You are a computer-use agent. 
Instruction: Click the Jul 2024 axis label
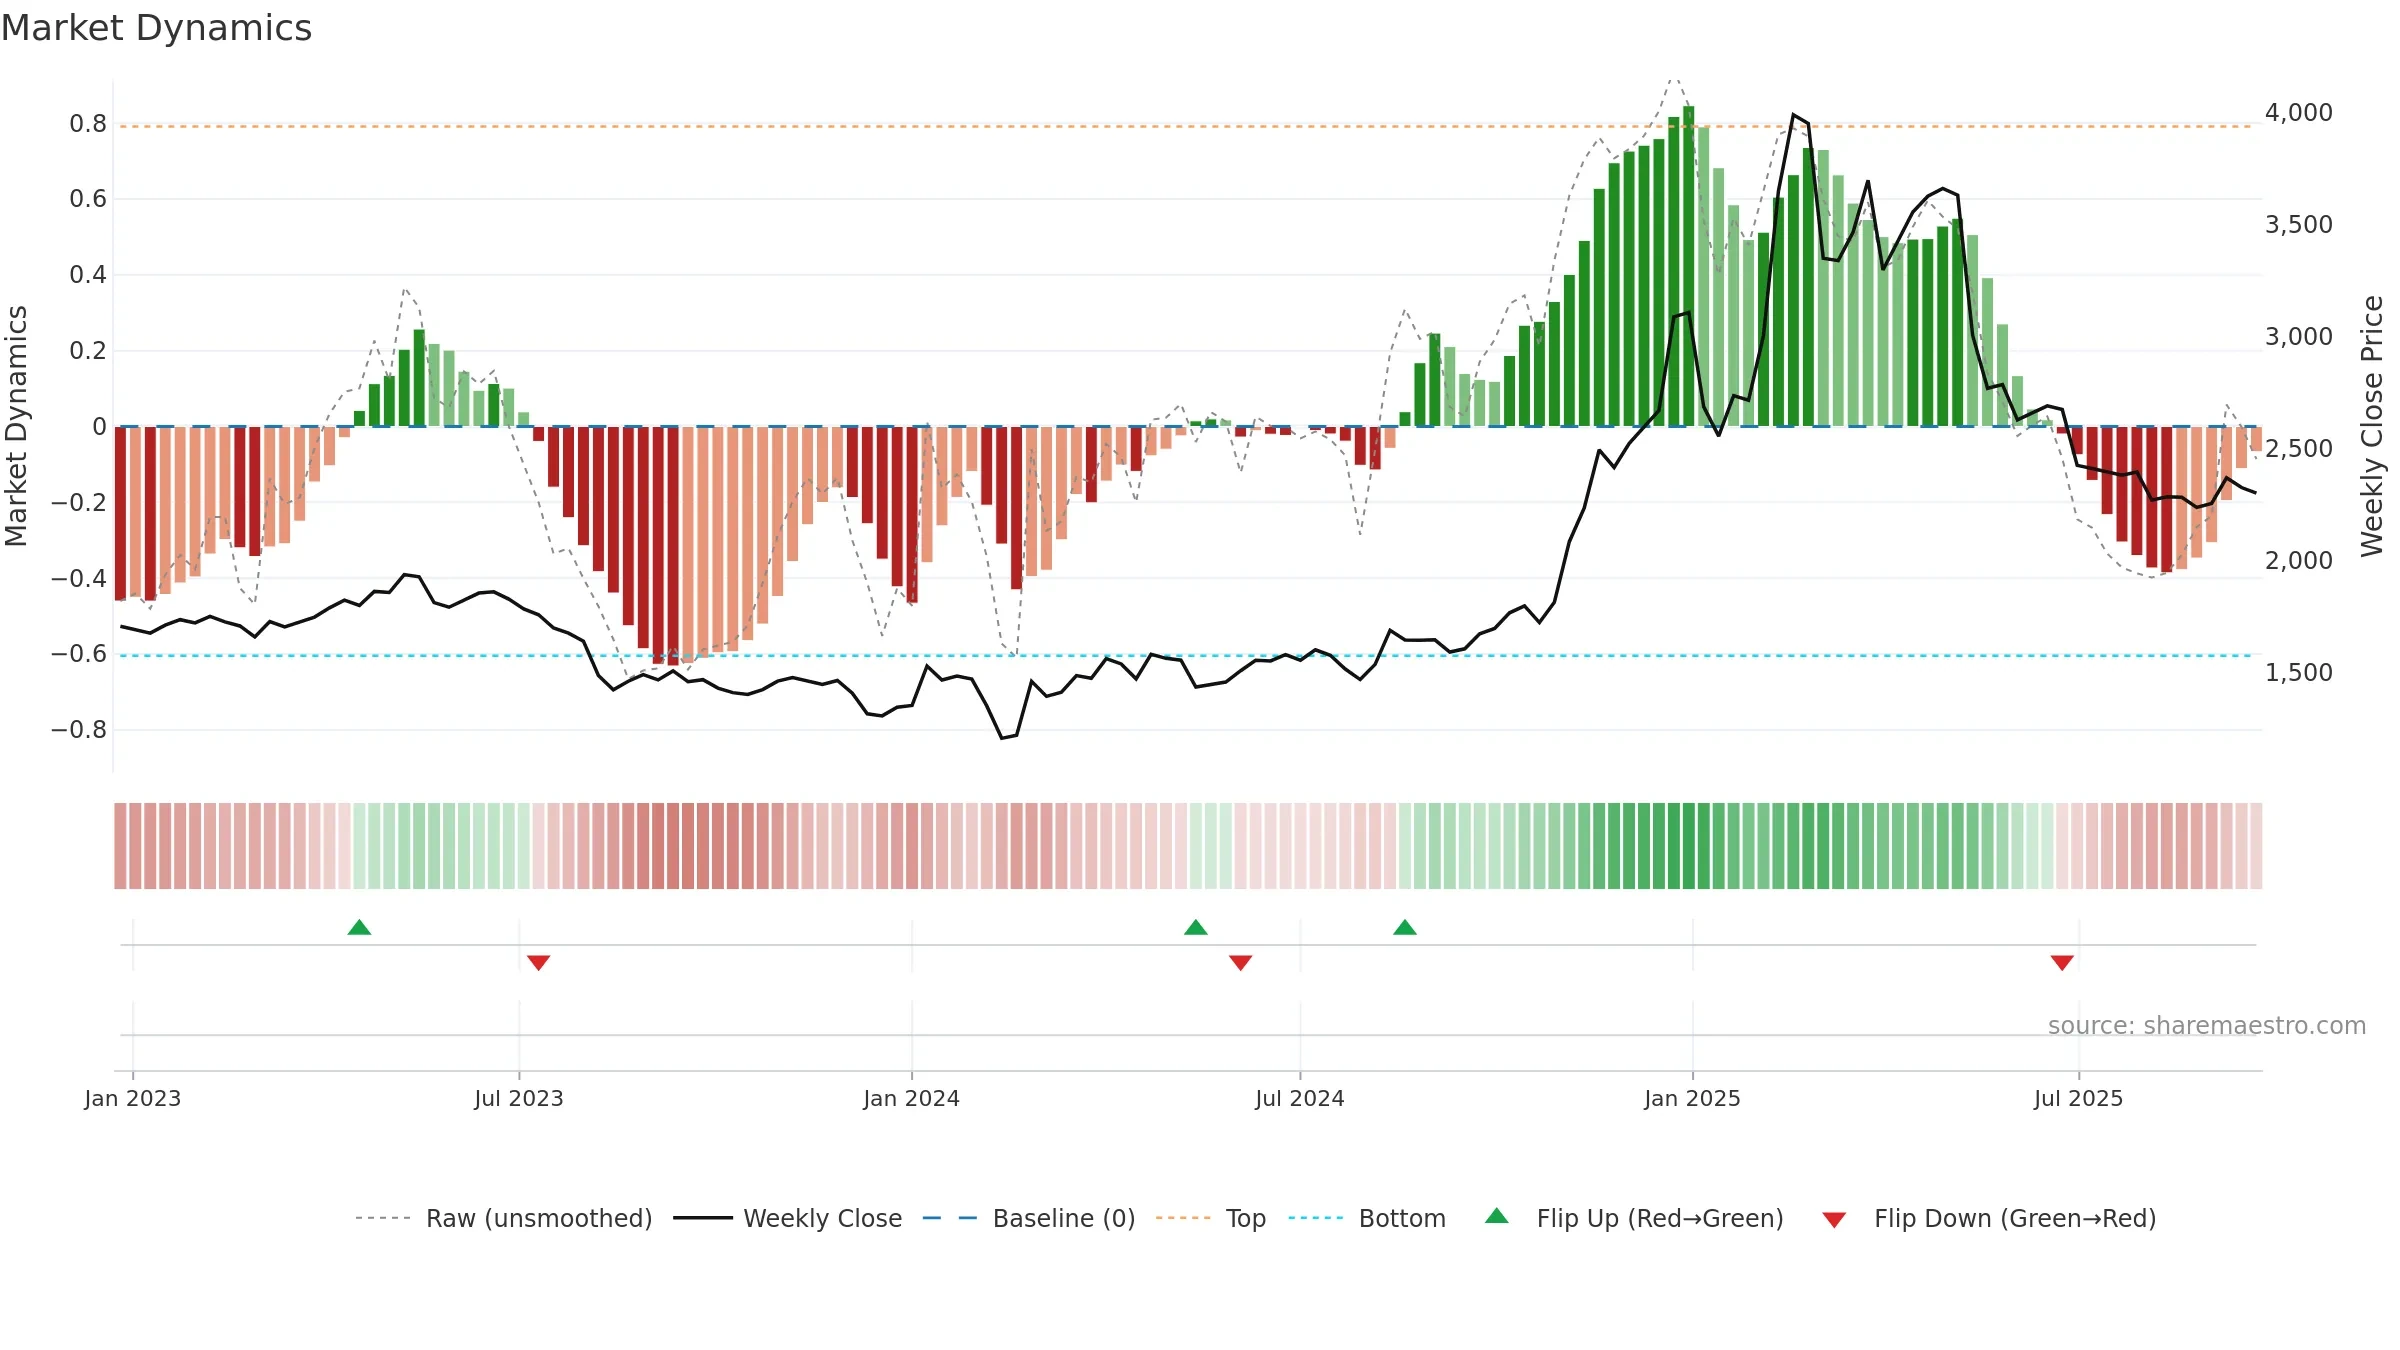click(1300, 1098)
